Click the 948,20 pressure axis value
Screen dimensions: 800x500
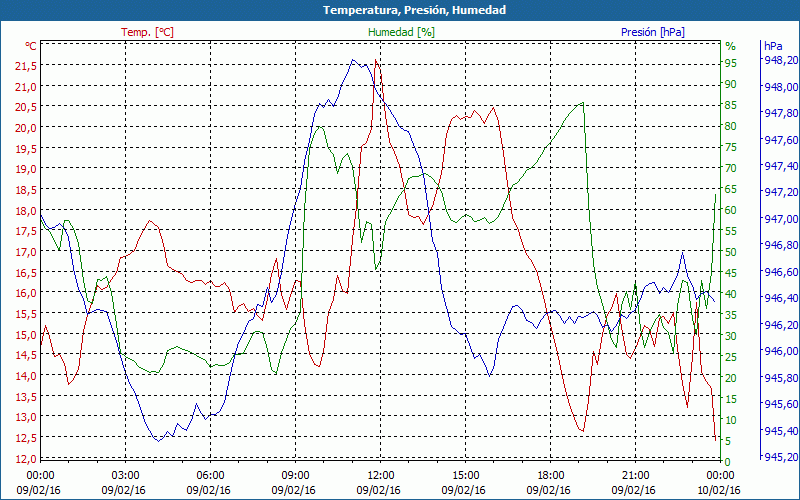click(x=781, y=60)
